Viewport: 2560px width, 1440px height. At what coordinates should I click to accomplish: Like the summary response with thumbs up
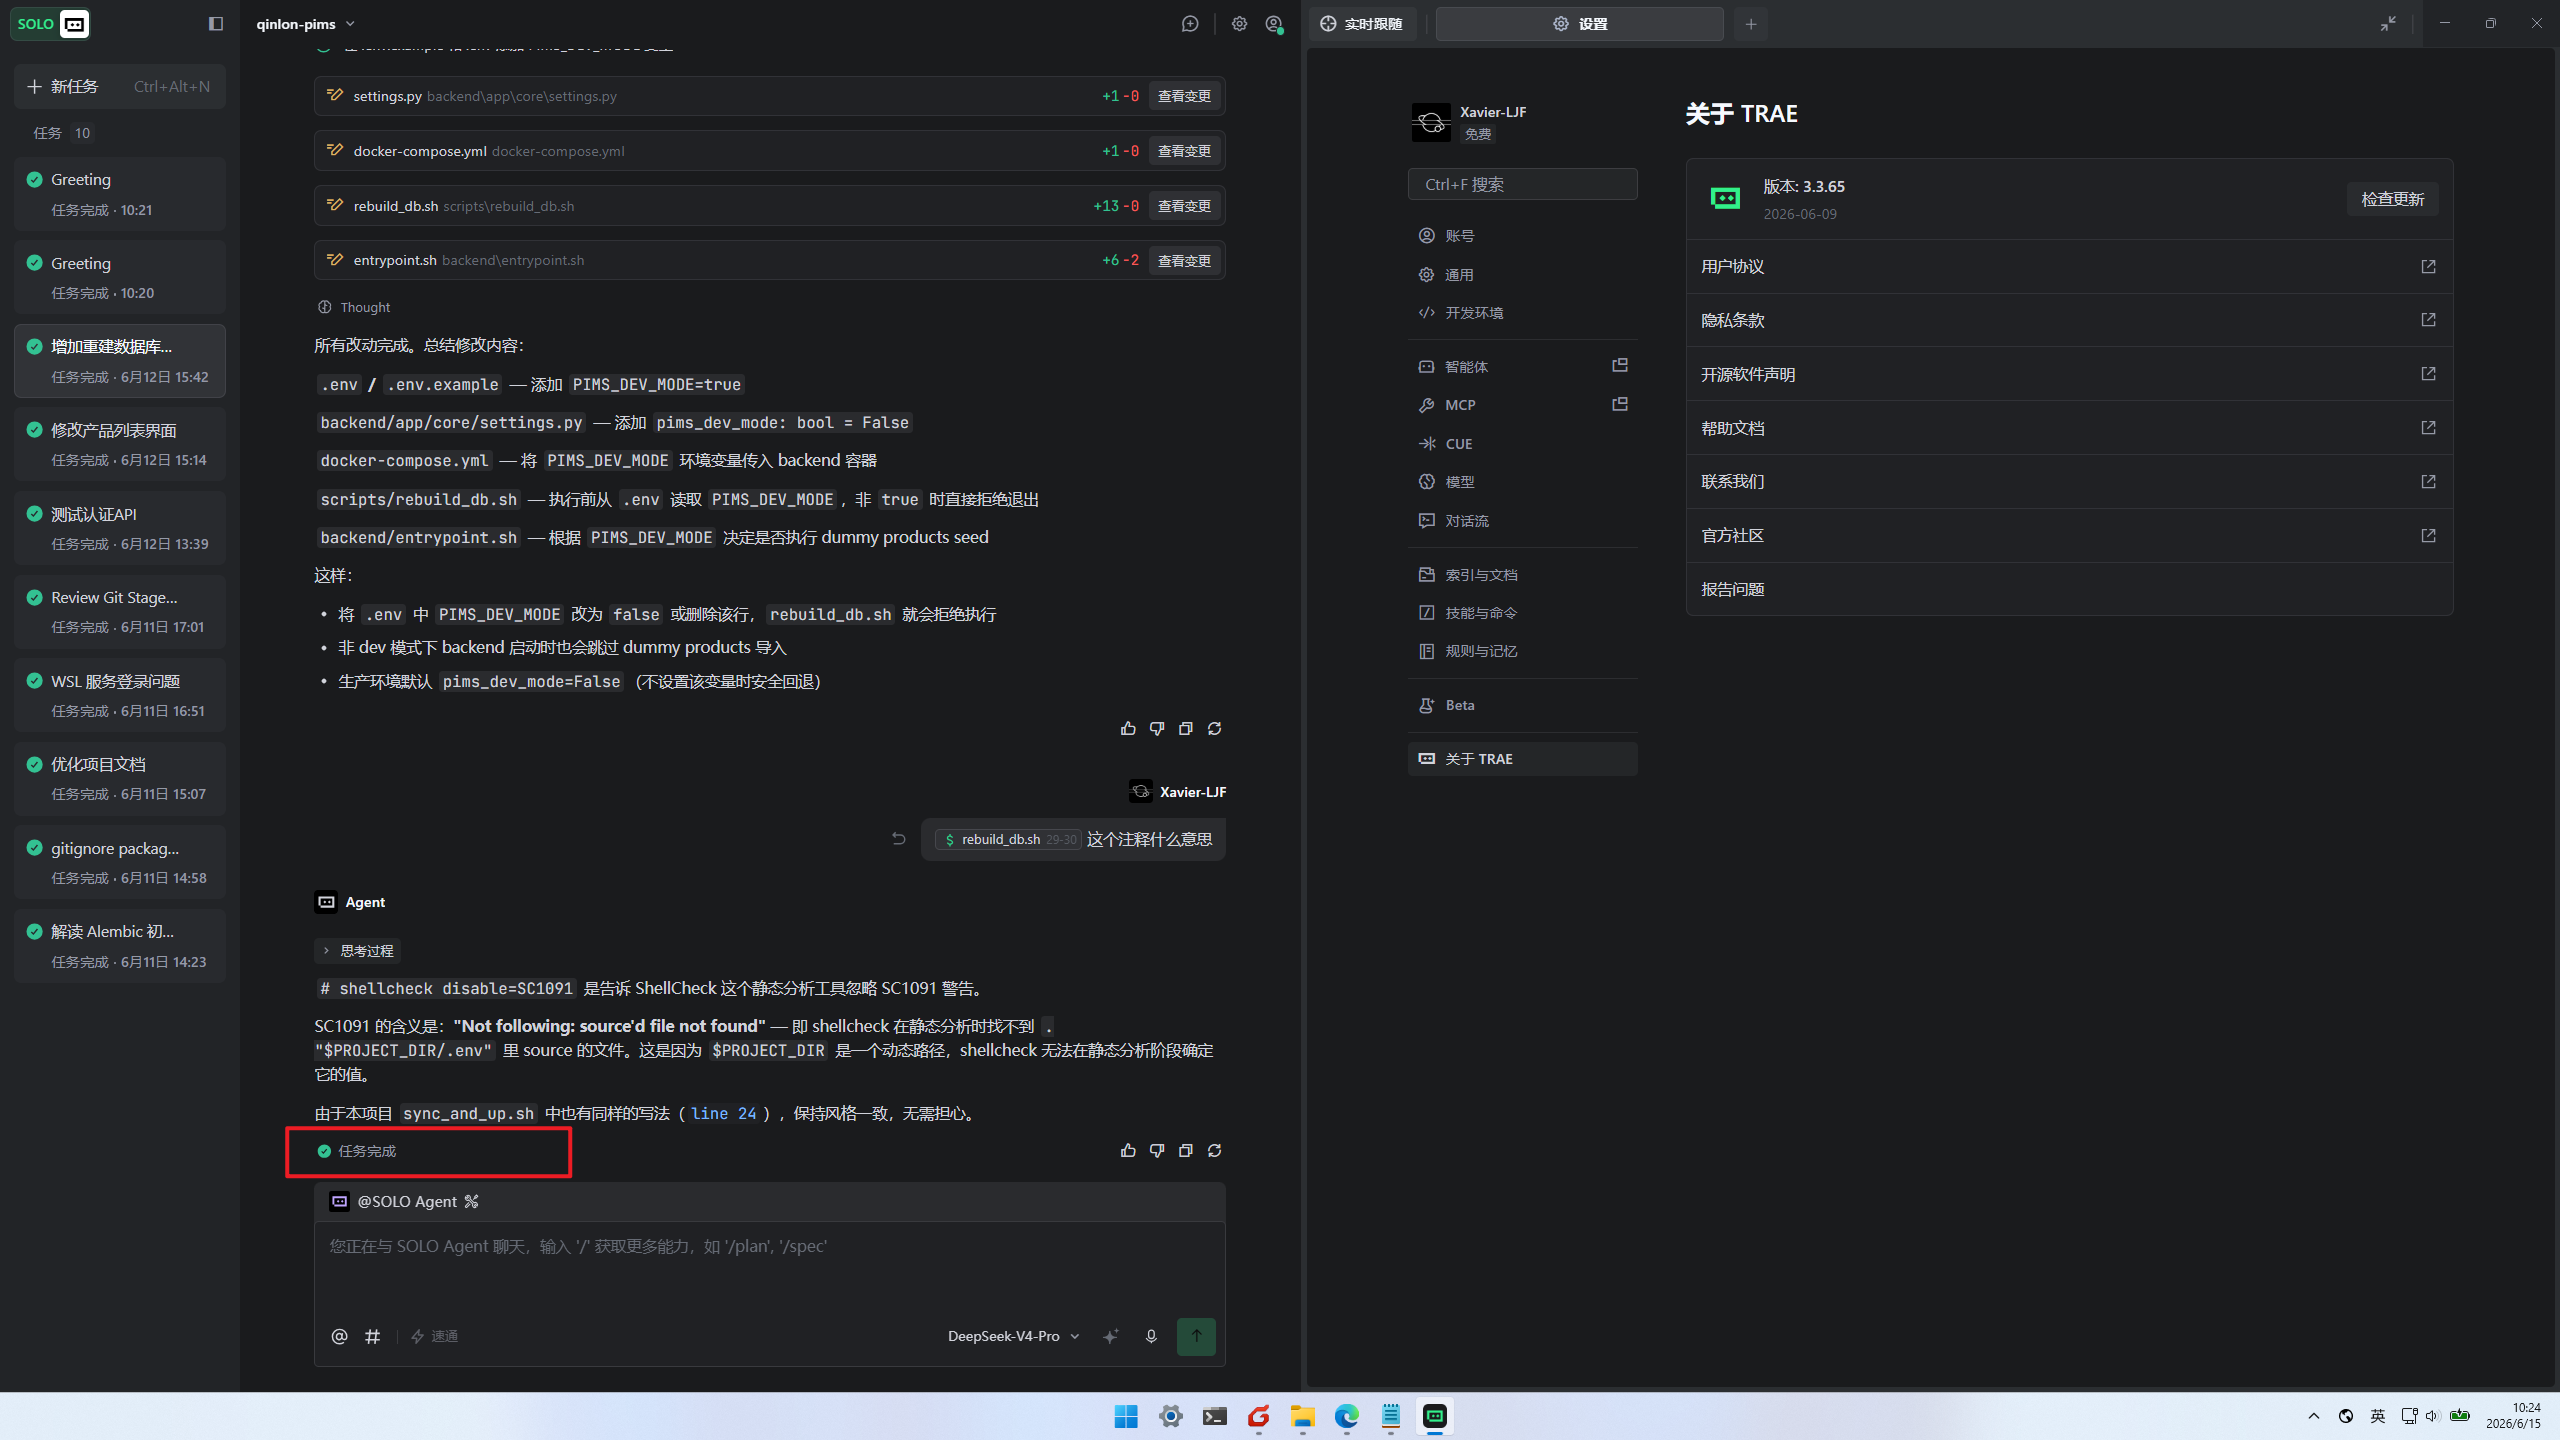click(1128, 729)
